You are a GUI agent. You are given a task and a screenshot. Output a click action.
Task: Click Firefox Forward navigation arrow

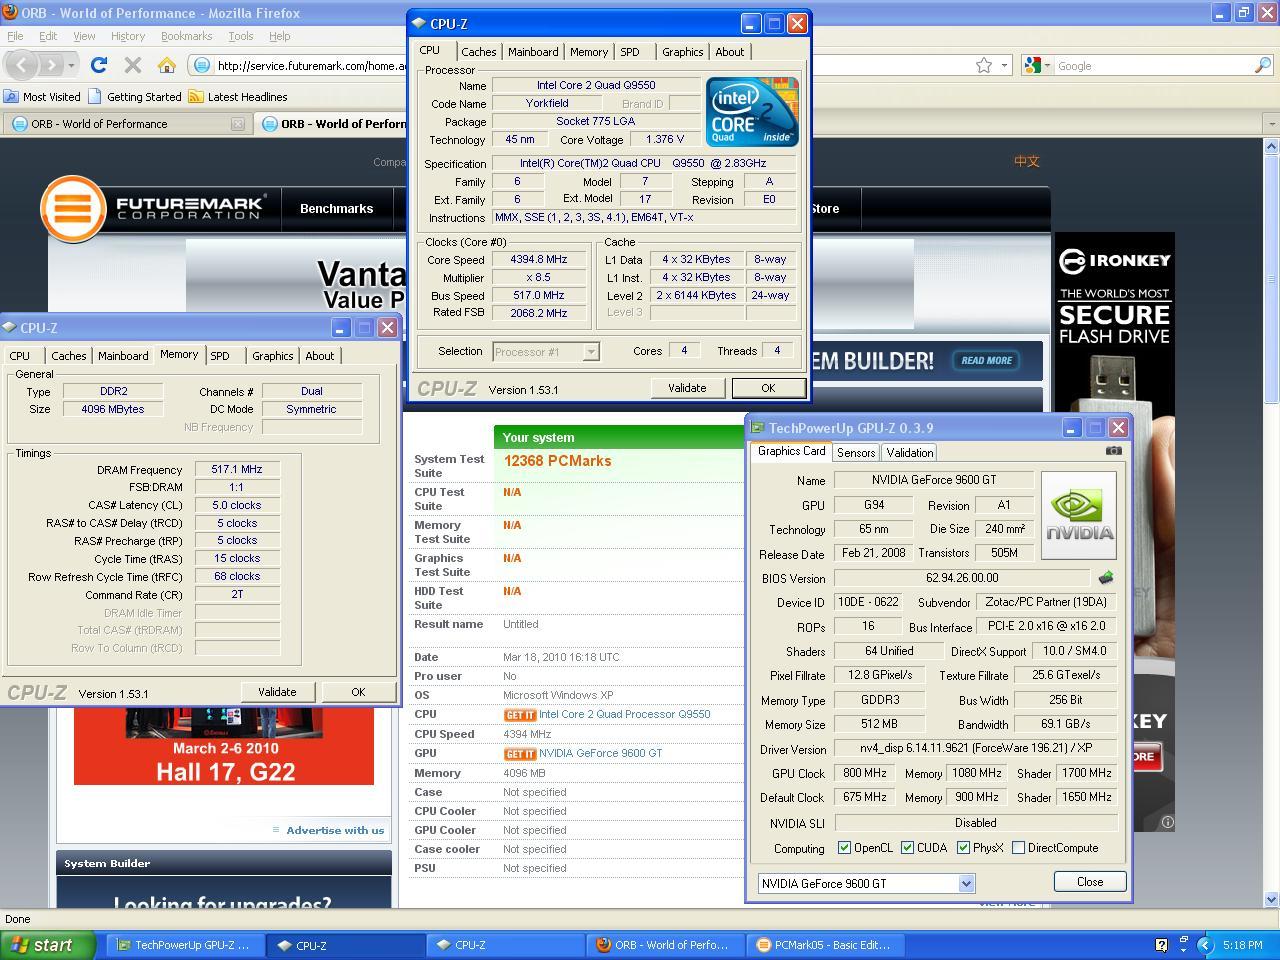coord(51,65)
